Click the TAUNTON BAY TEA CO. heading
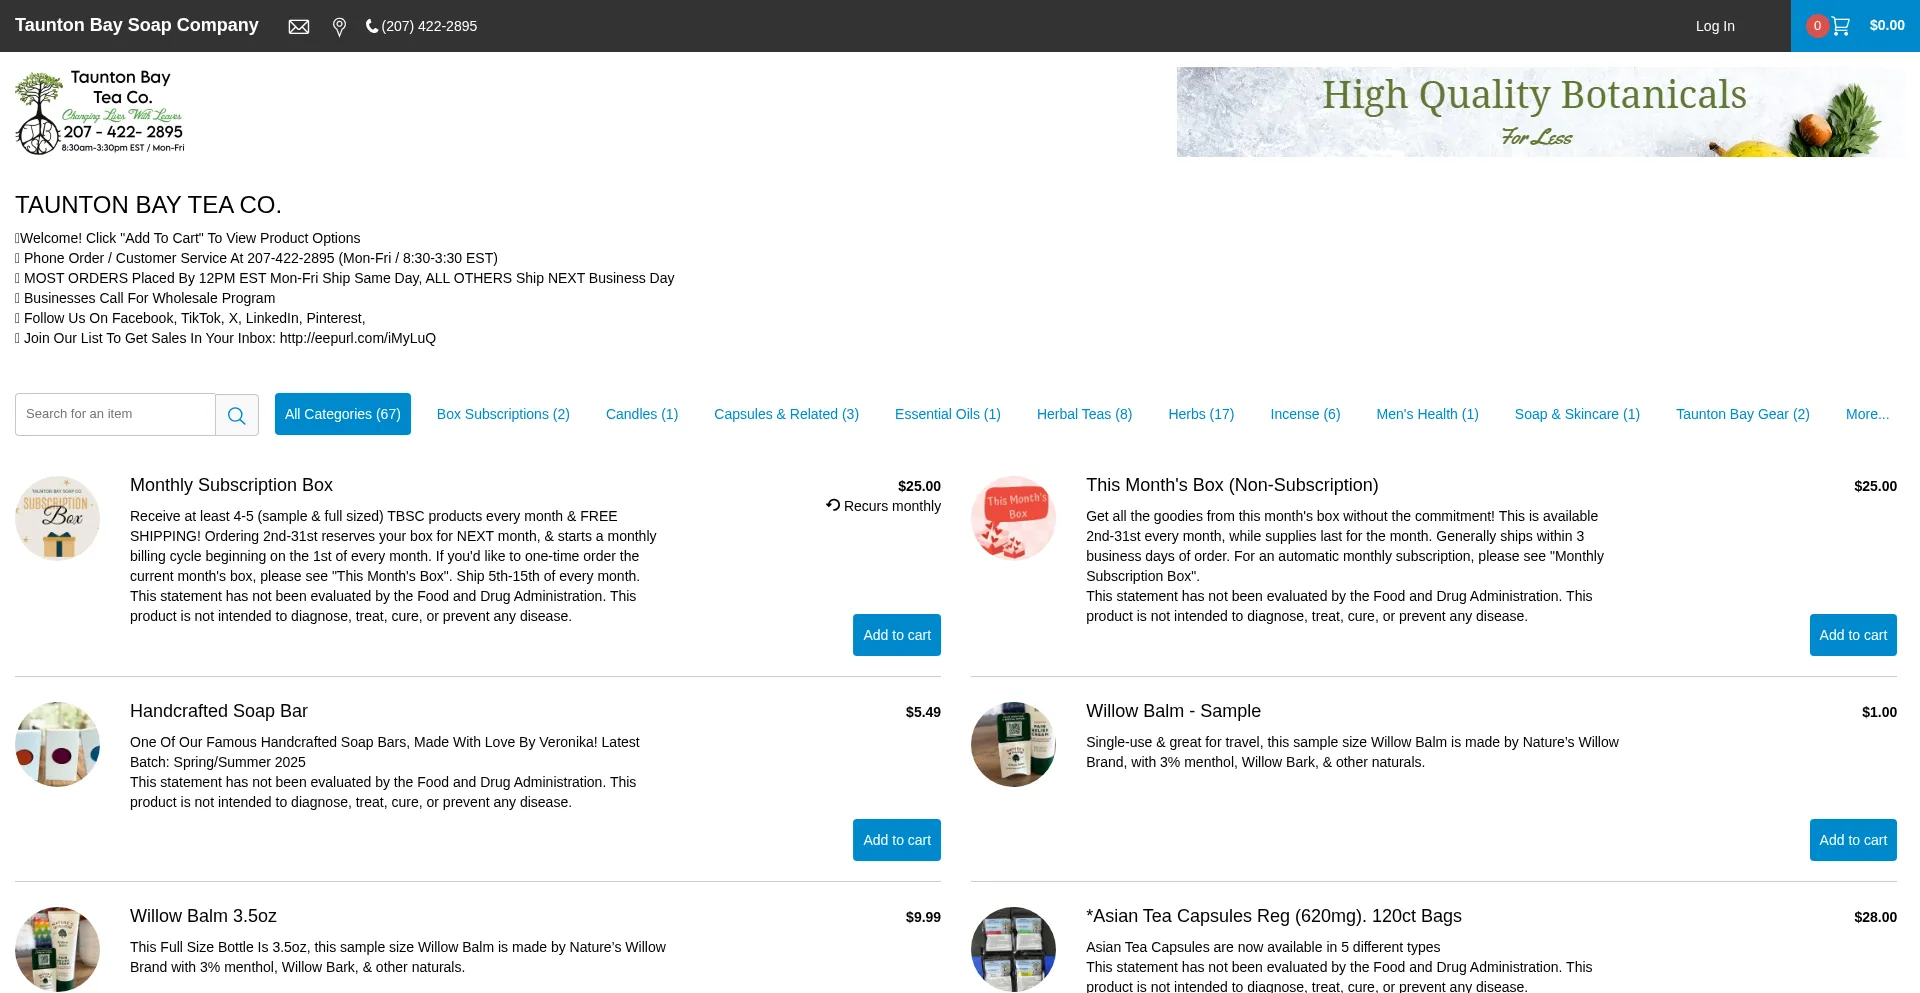Viewport: 1920px width, 993px height. click(x=148, y=205)
